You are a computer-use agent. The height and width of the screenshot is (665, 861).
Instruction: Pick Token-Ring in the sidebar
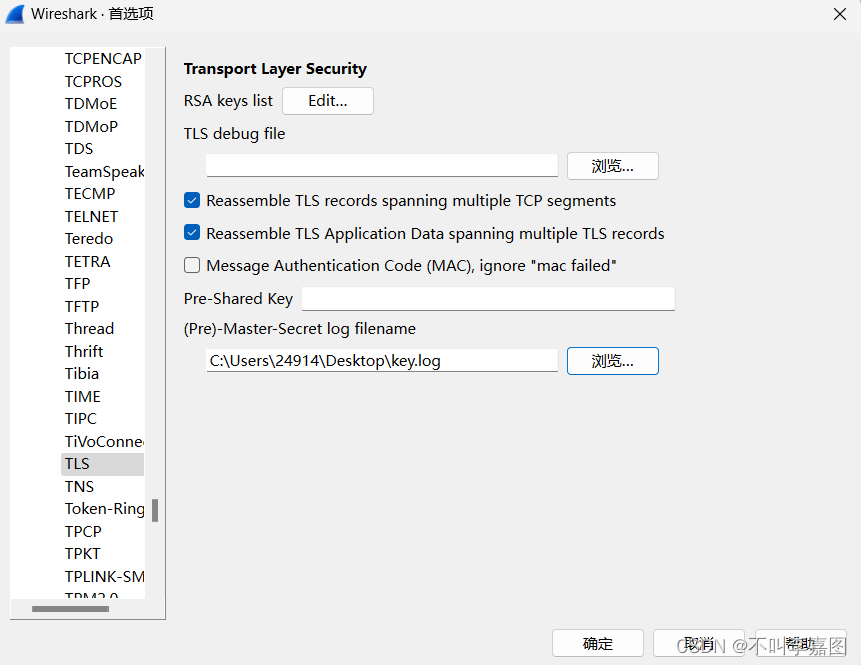pyautogui.click(x=104, y=509)
